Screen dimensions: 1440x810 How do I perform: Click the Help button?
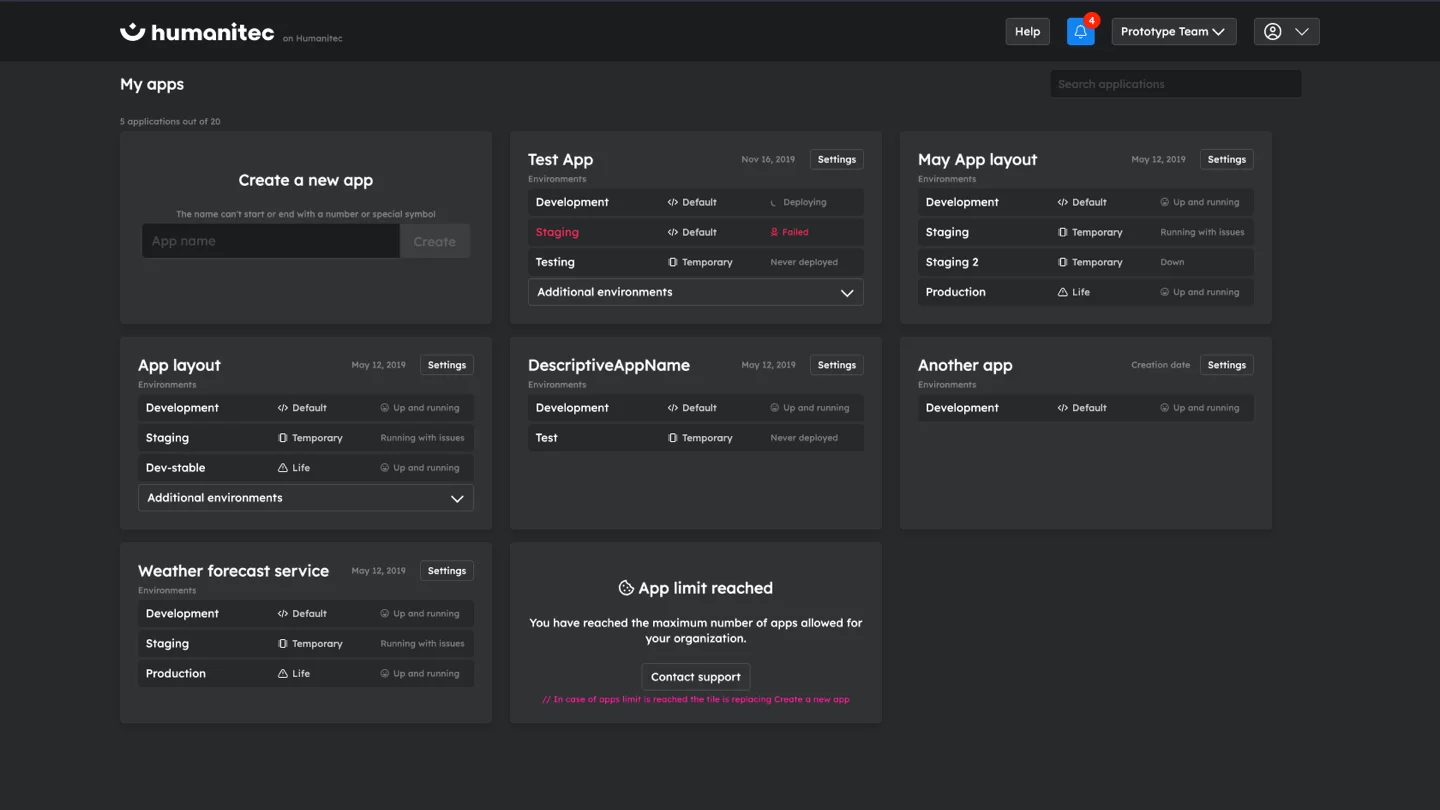1027,31
